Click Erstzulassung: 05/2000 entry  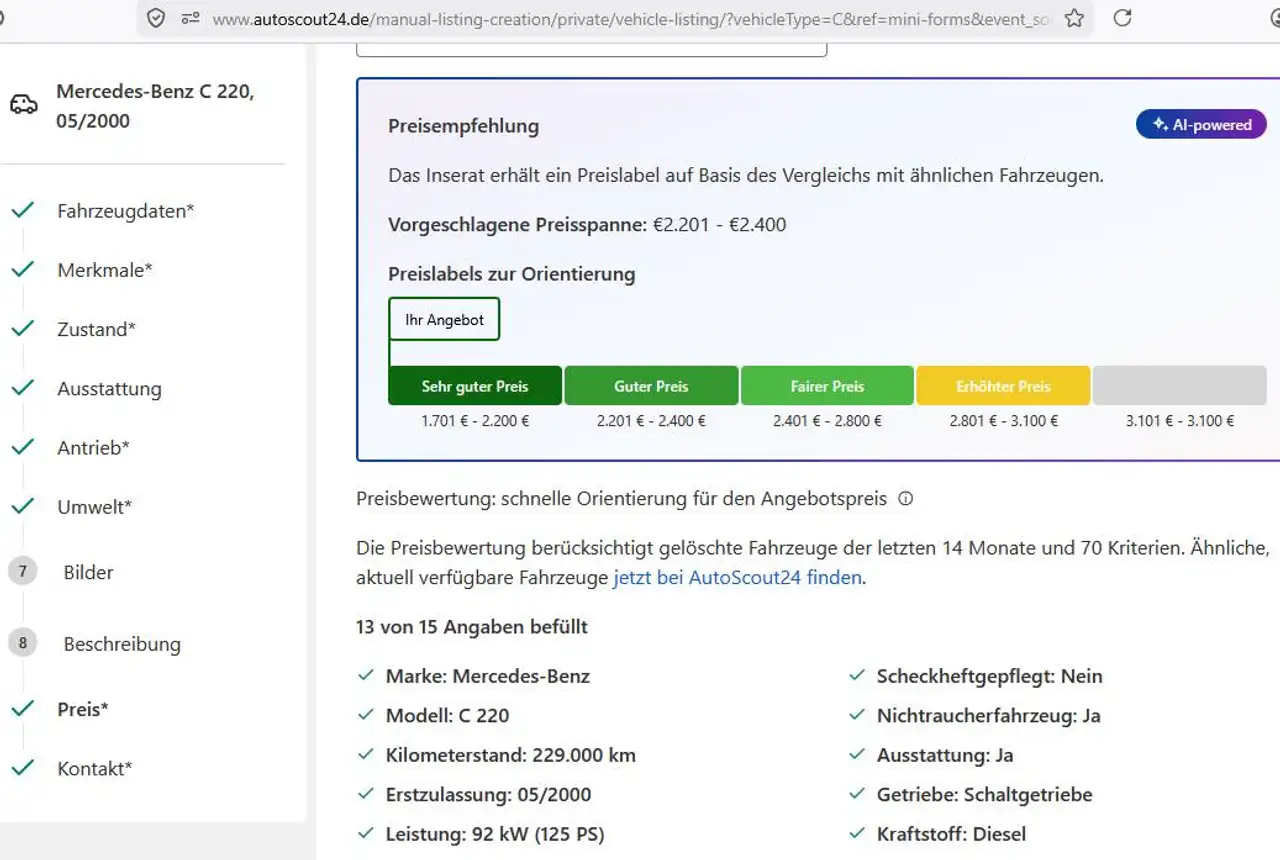488,795
